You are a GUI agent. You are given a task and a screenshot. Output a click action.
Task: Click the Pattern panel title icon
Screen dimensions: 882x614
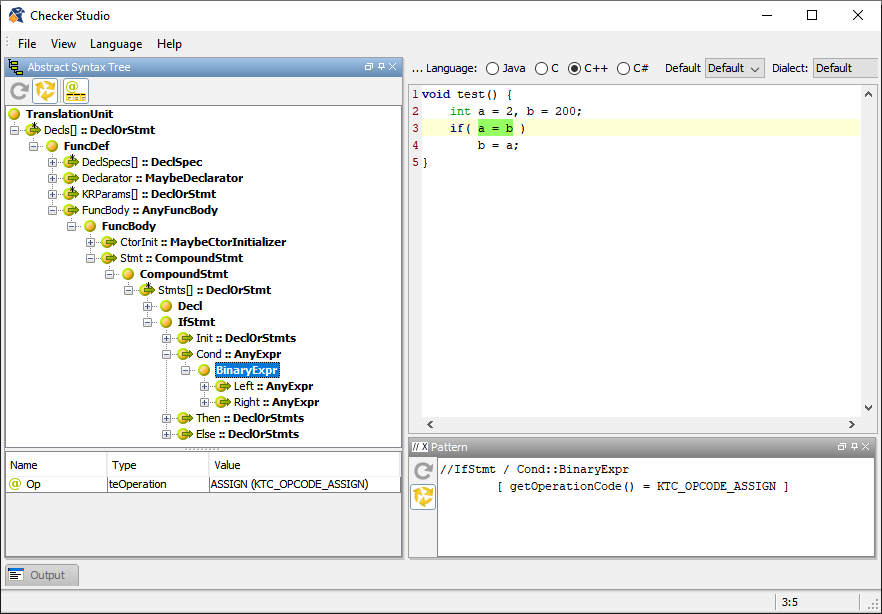420,447
